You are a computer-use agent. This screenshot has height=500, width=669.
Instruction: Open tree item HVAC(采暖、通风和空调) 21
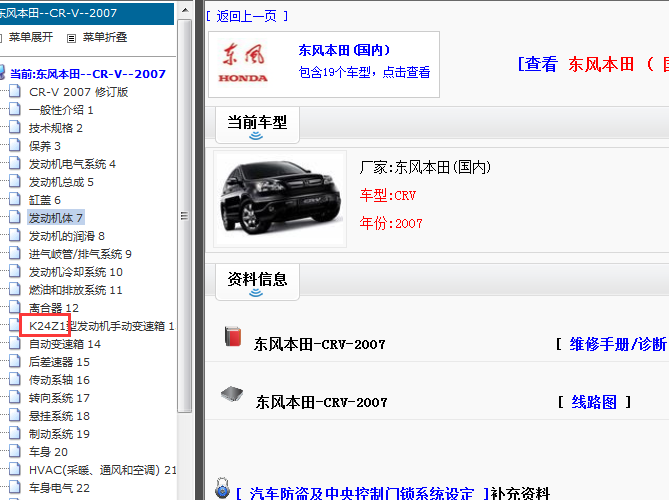[102, 470]
